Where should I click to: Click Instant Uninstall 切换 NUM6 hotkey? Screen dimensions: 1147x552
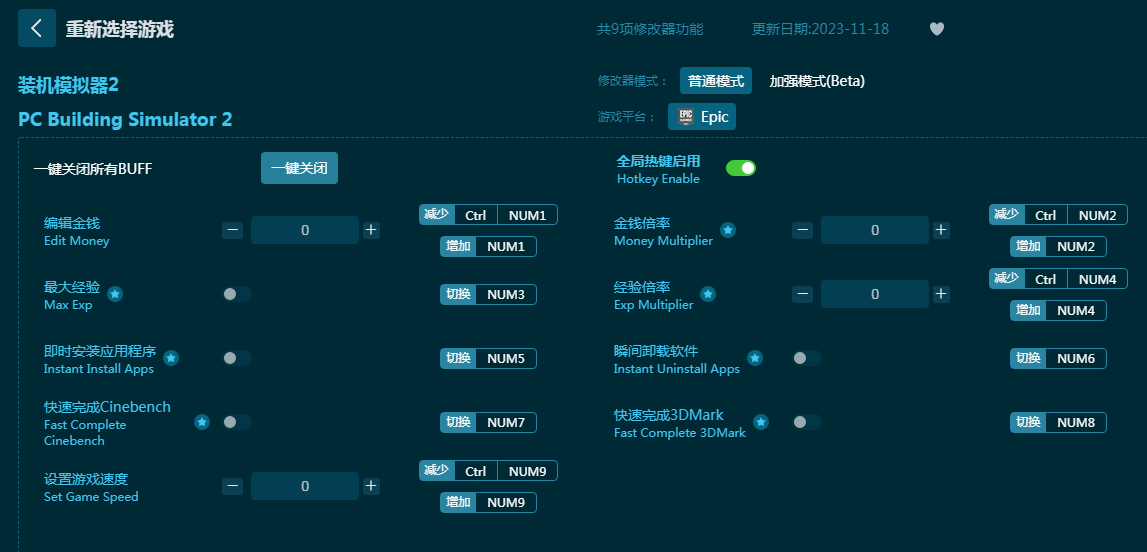point(1058,358)
